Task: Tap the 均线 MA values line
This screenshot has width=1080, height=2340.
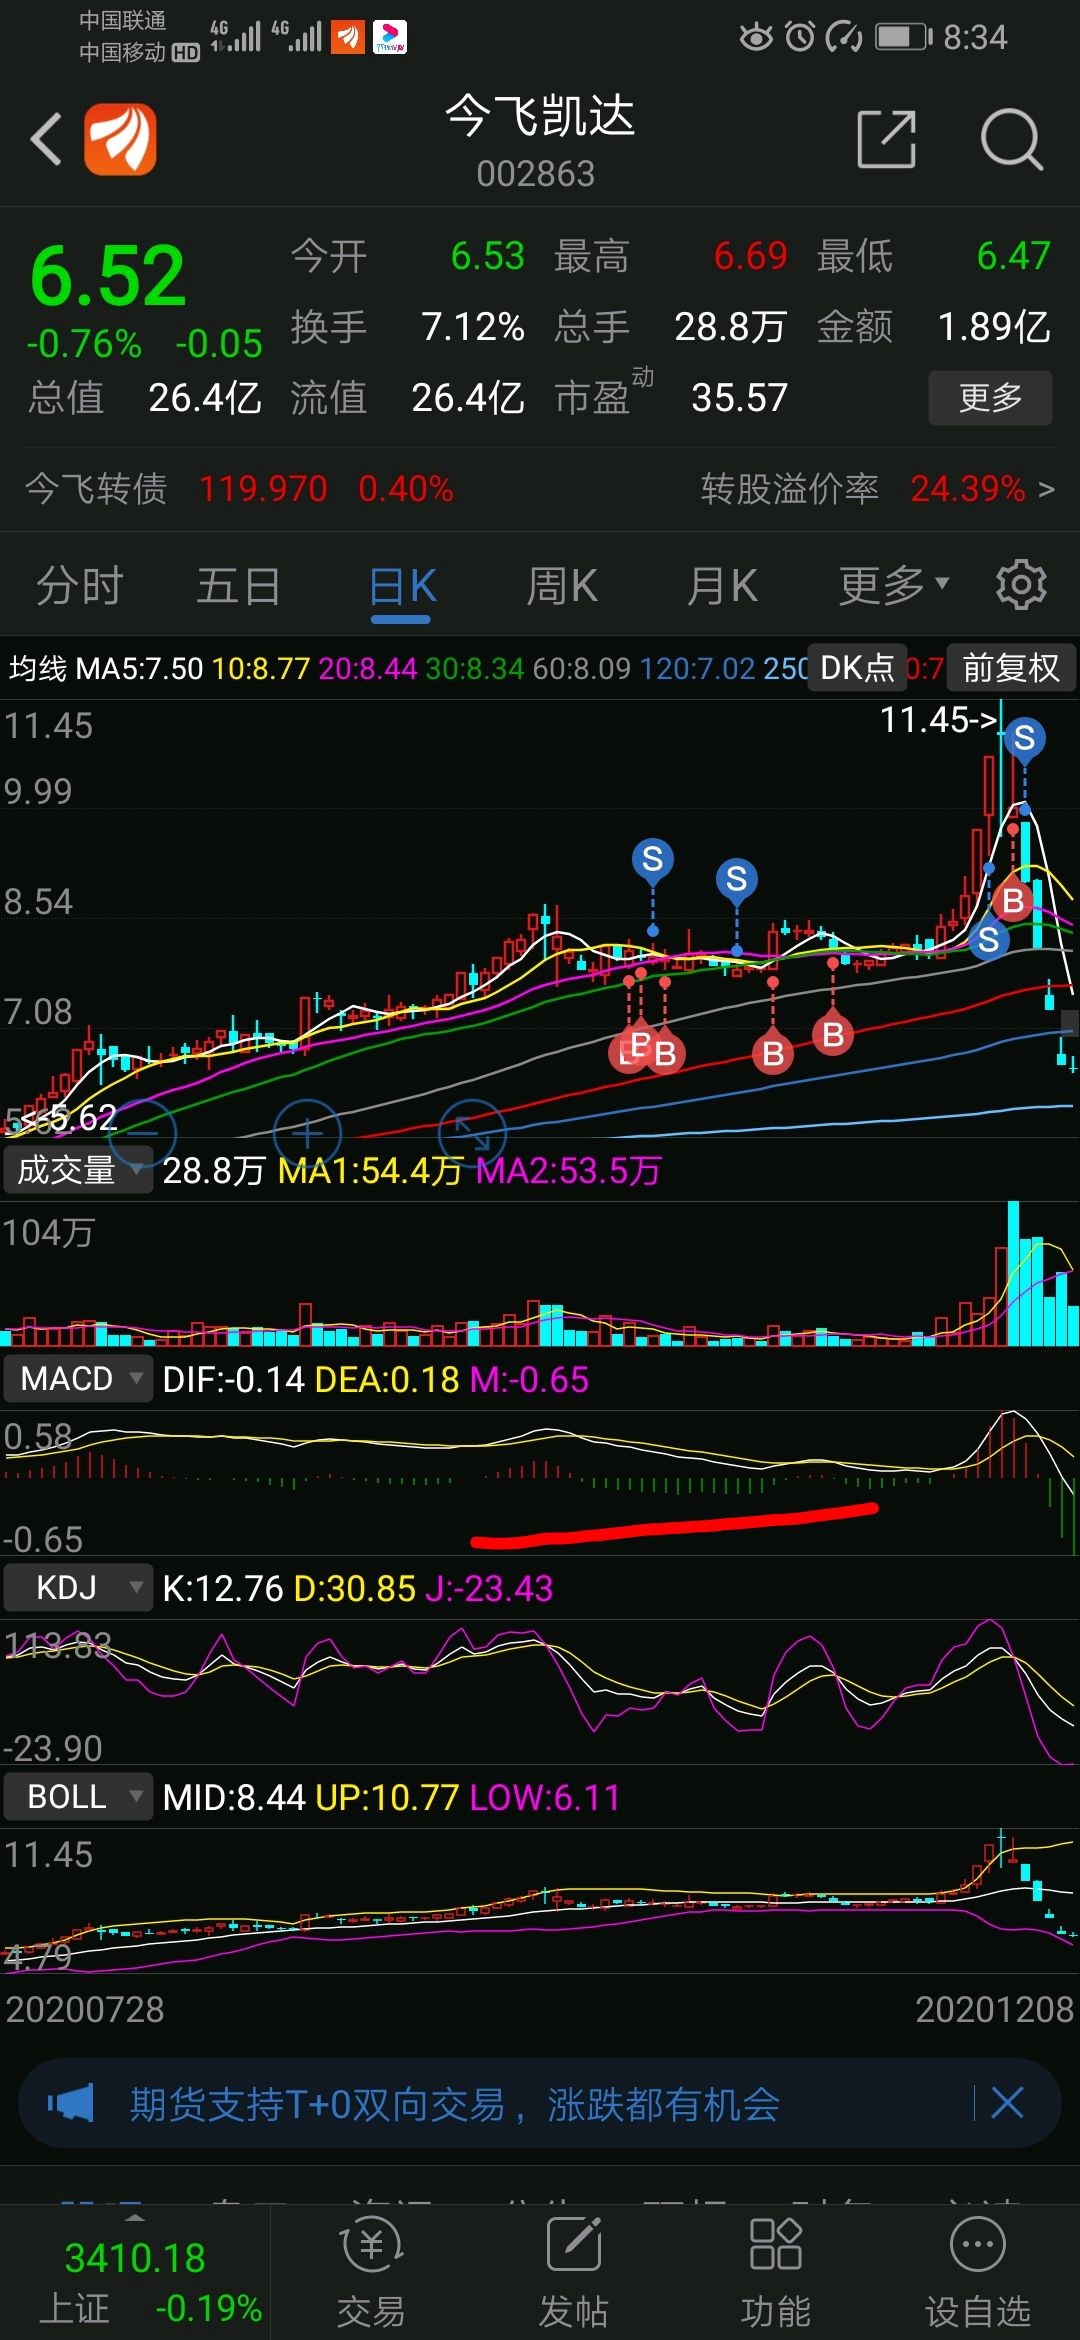Action: coord(405,668)
